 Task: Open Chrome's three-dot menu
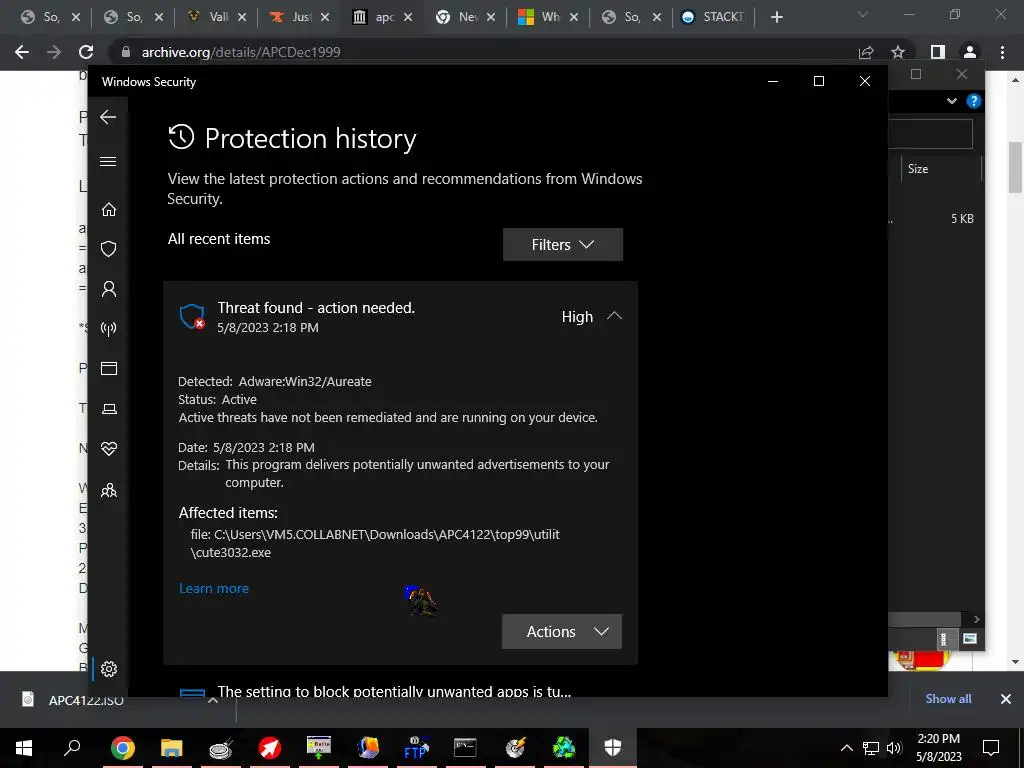coord(1002,52)
